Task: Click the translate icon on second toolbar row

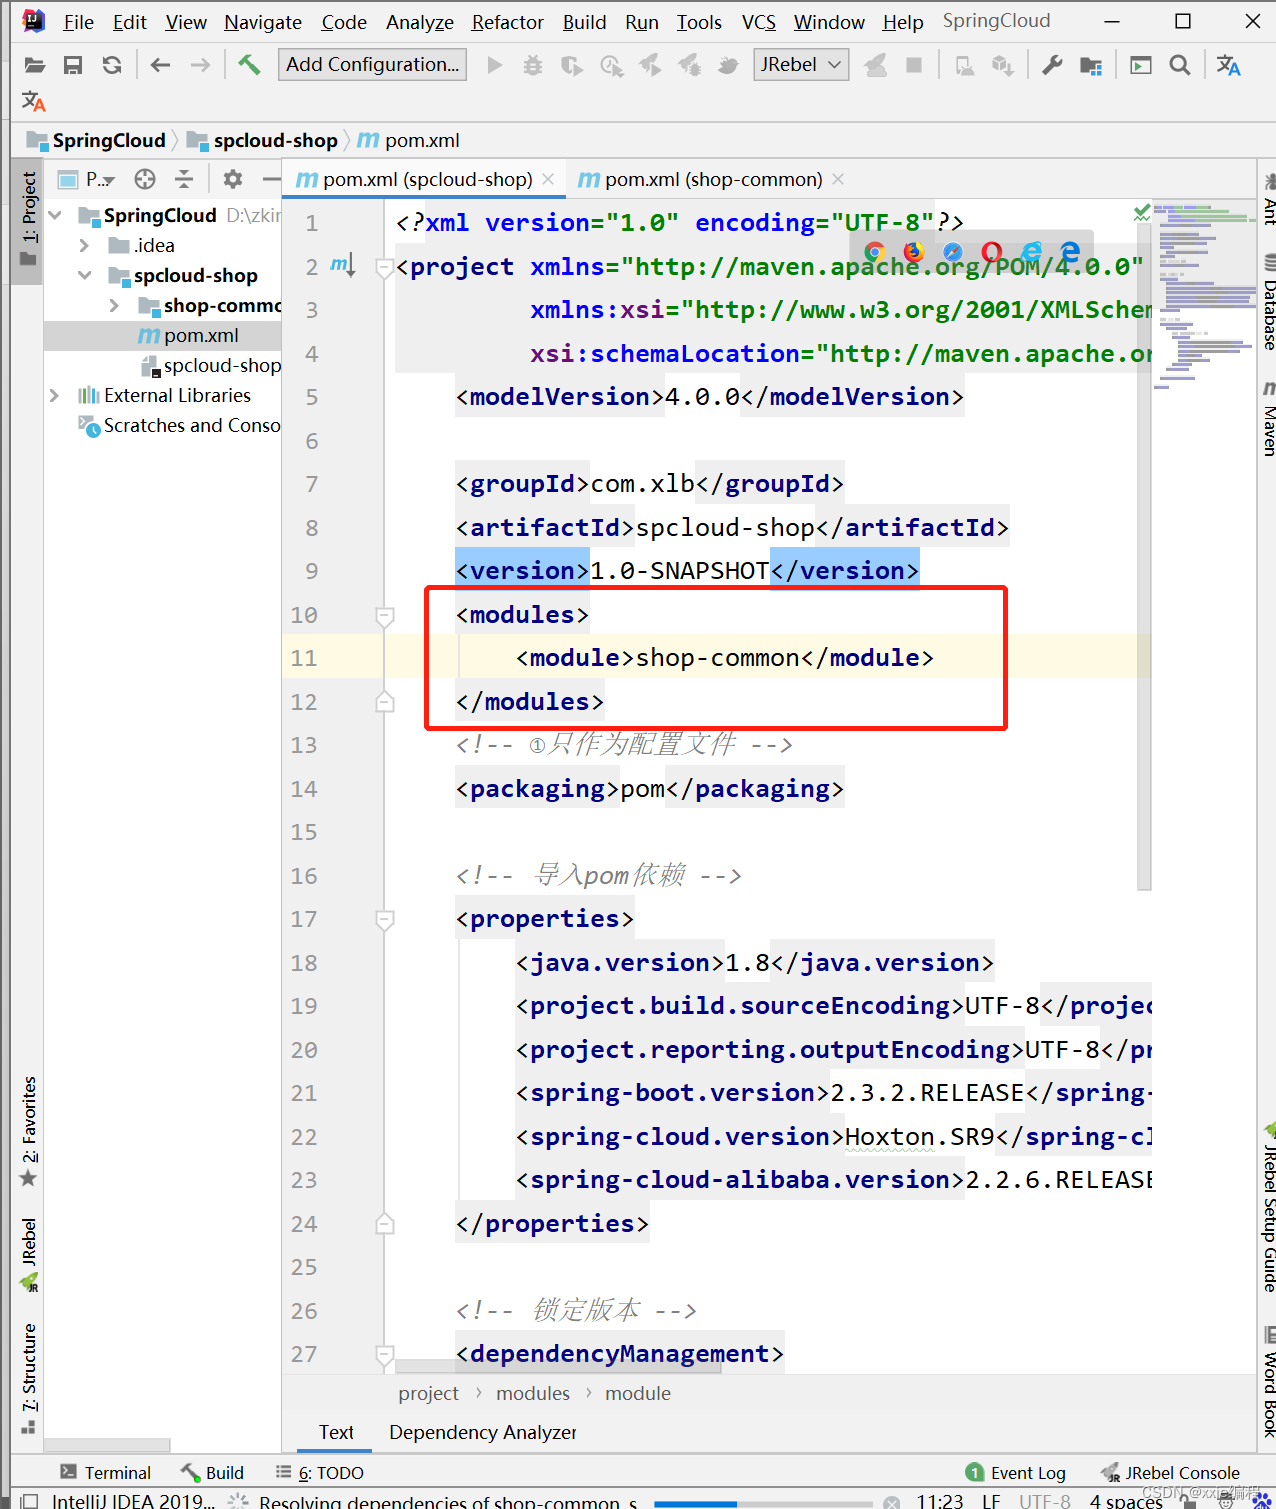Action: click(34, 101)
